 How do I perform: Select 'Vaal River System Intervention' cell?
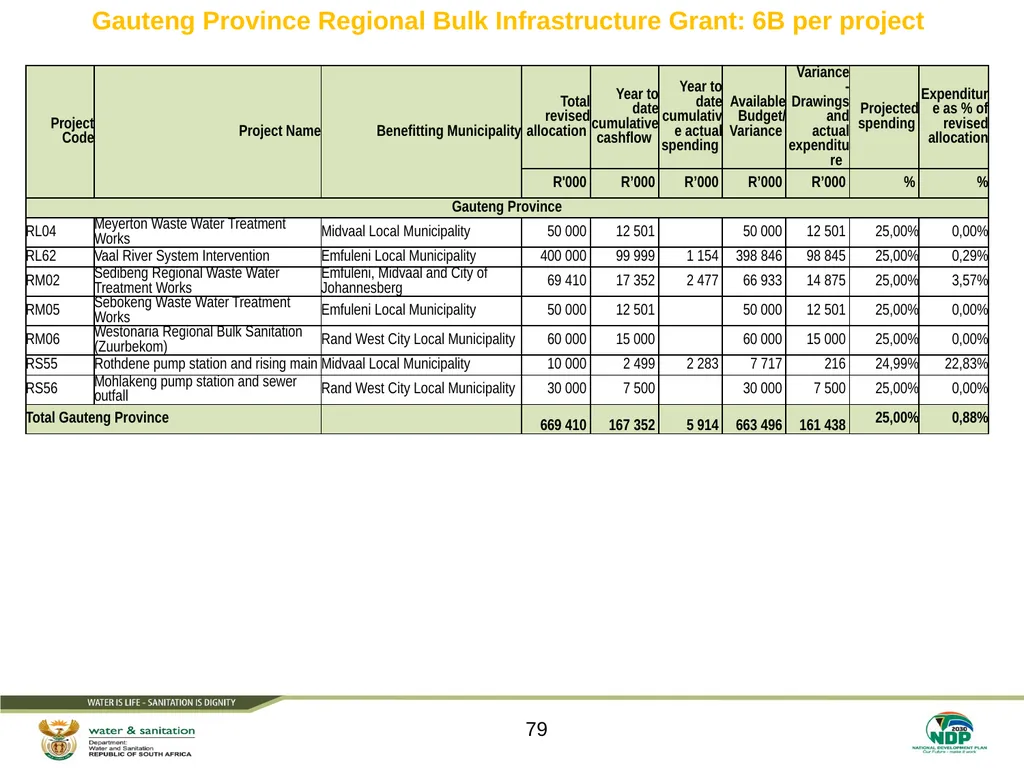(x=207, y=256)
